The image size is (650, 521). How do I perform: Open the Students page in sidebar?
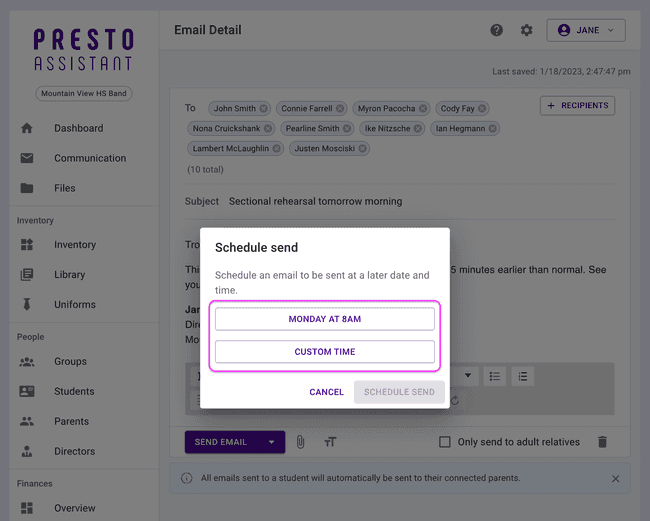click(74, 391)
